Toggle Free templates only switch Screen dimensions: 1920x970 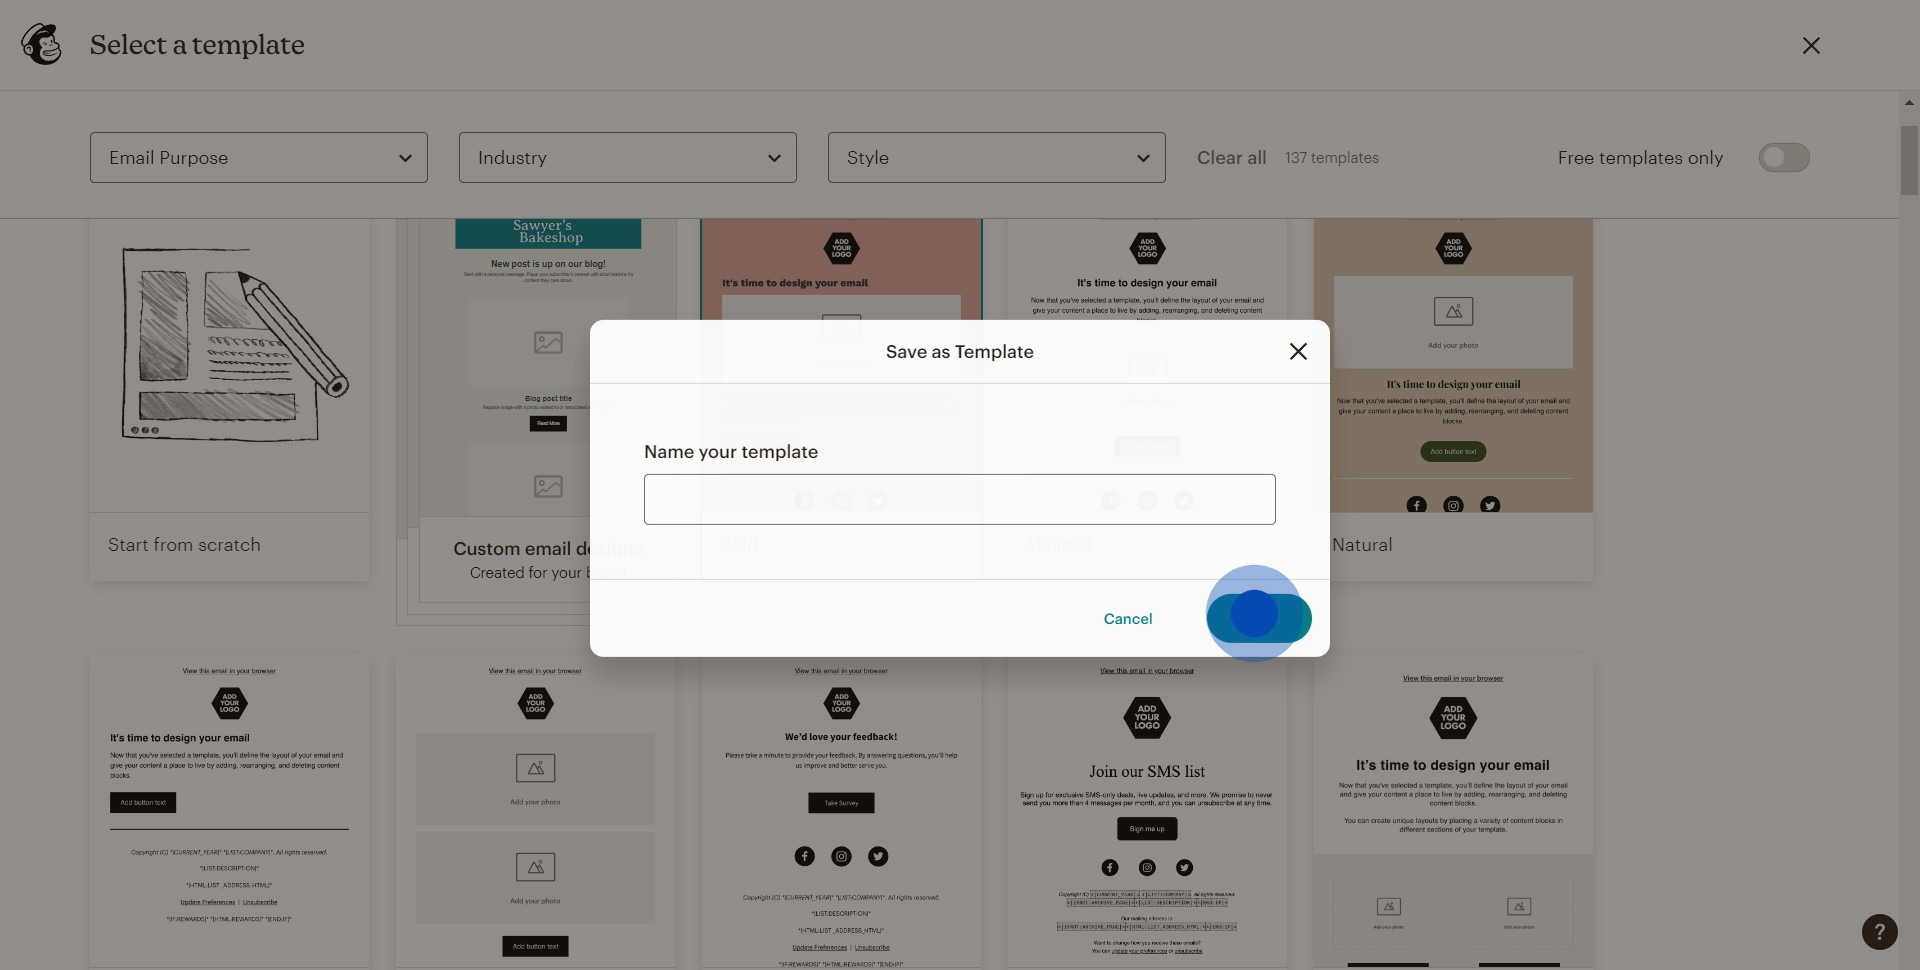click(1784, 158)
